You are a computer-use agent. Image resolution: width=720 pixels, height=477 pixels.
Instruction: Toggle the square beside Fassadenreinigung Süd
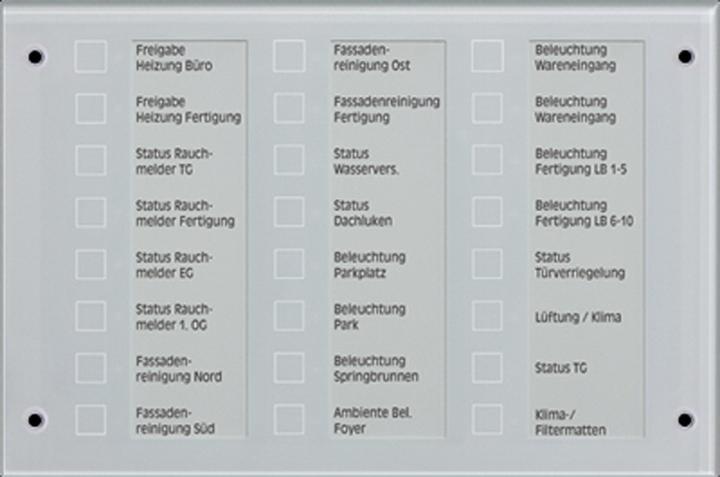(90, 420)
